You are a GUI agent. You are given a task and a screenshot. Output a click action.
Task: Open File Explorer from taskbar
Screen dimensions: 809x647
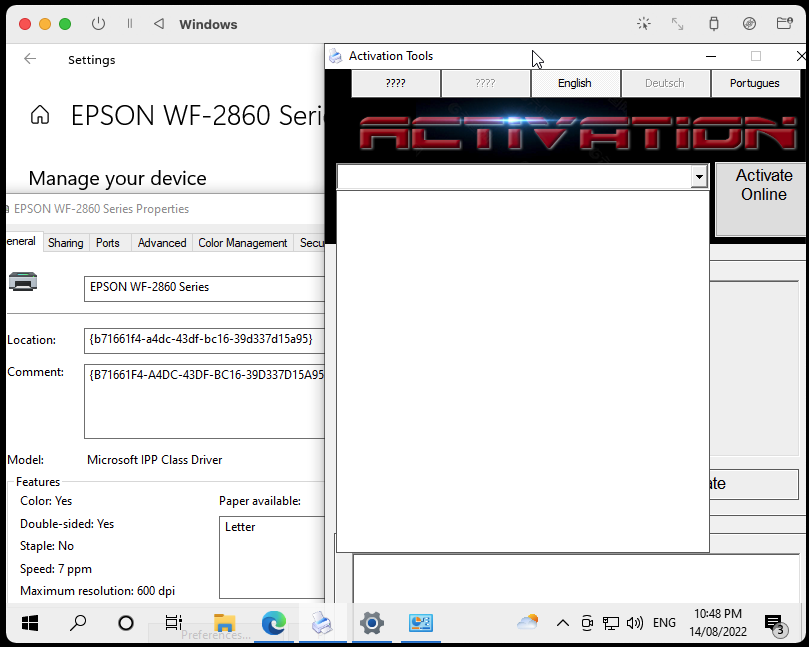(x=224, y=623)
